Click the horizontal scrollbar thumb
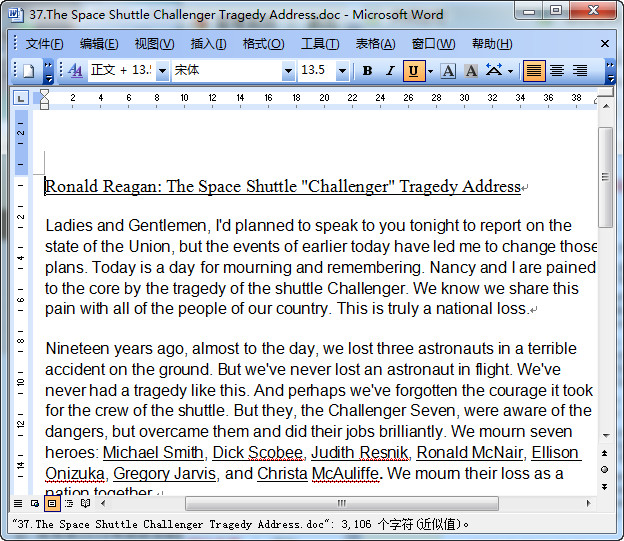624x541 pixels. coord(341,503)
